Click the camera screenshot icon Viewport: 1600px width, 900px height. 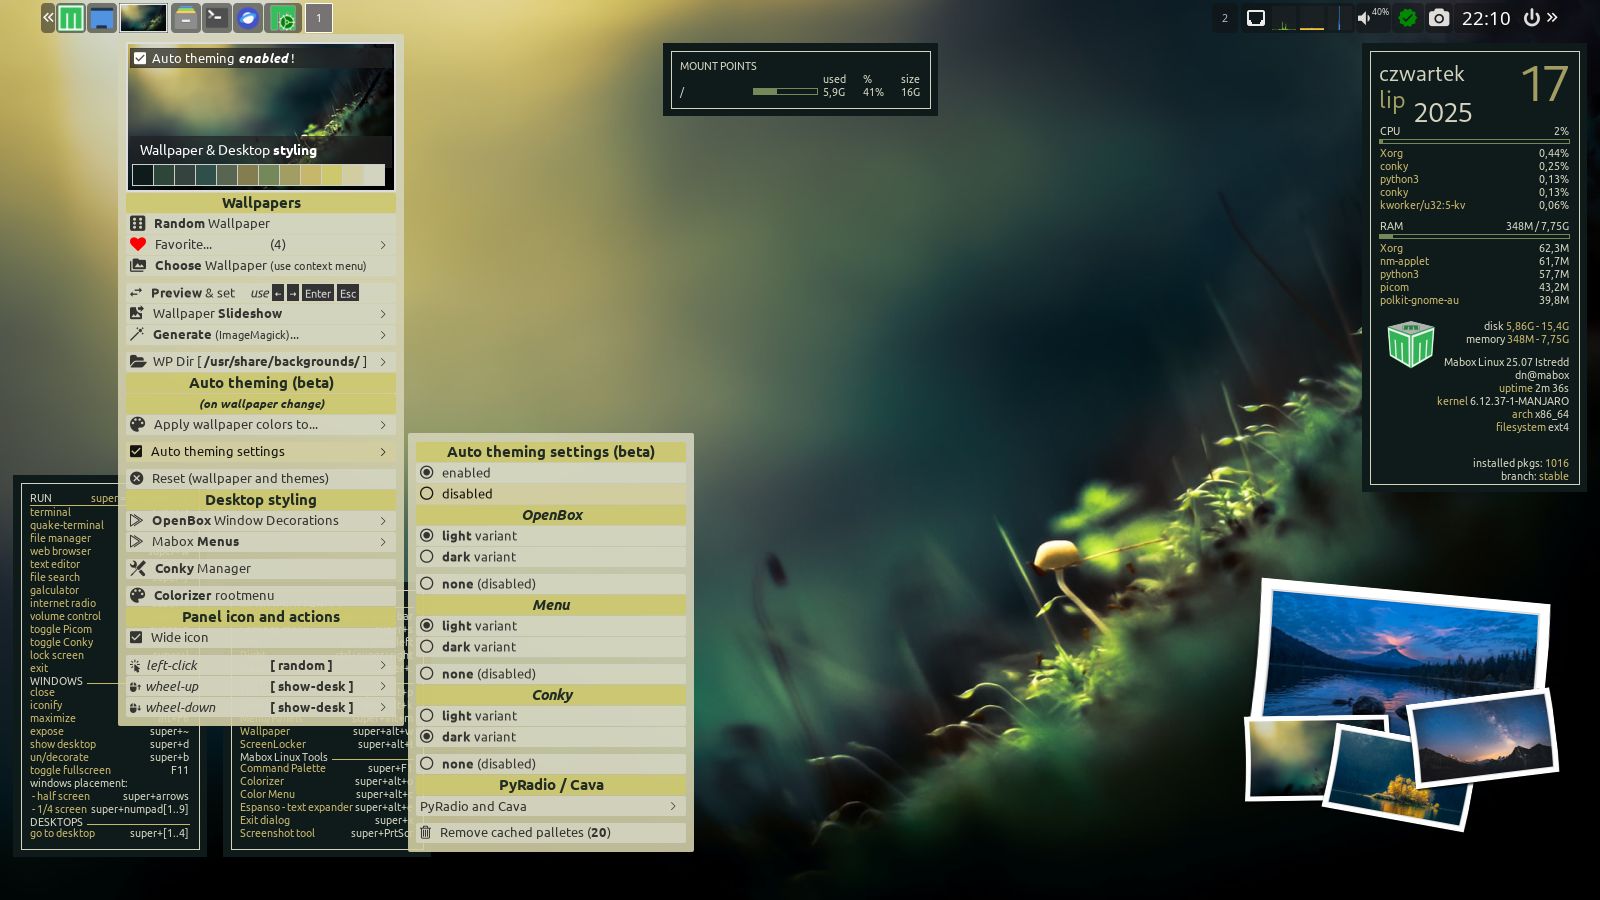pyautogui.click(x=1438, y=18)
